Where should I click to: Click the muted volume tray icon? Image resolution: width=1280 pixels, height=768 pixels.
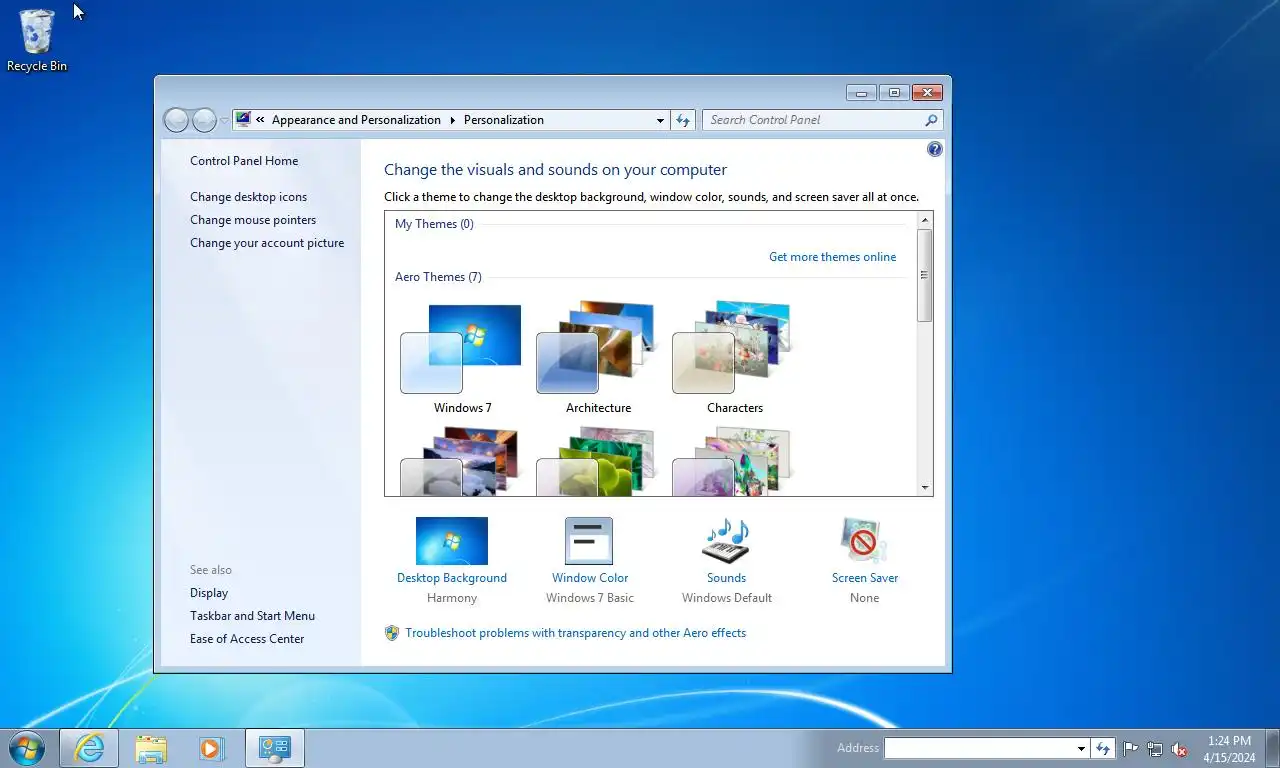pos(1179,748)
